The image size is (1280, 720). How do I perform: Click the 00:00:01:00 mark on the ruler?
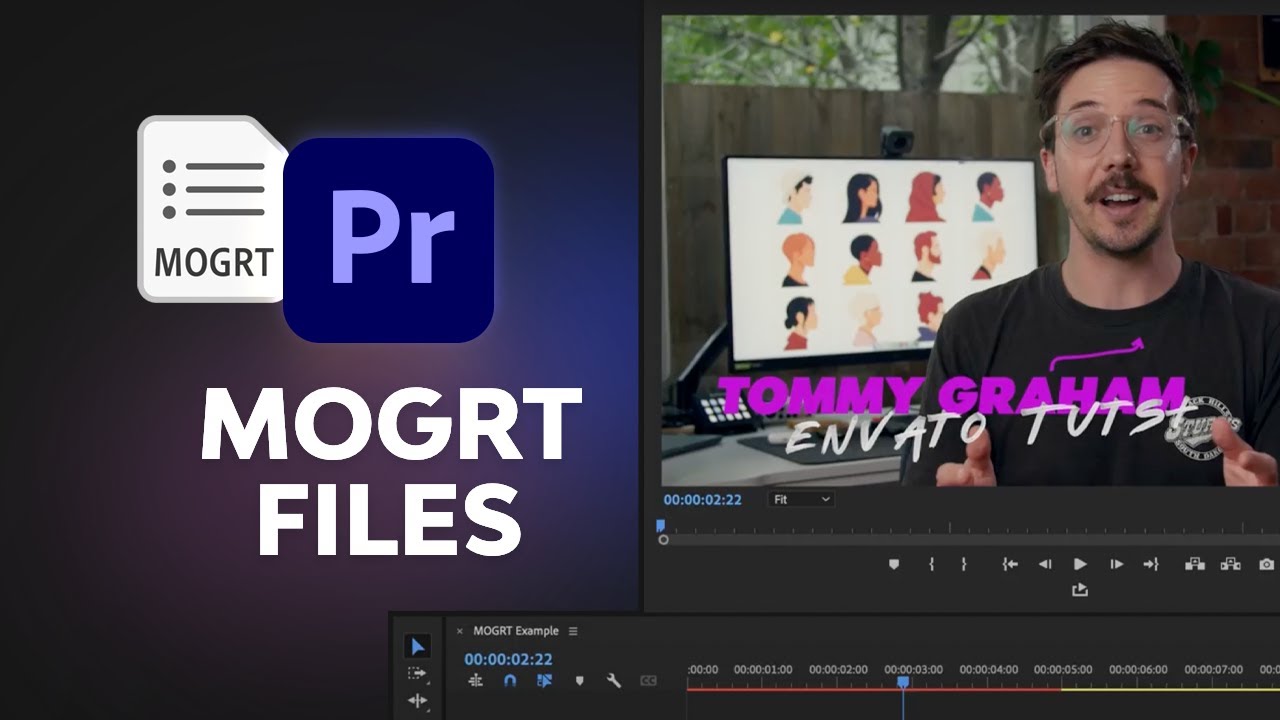click(763, 669)
